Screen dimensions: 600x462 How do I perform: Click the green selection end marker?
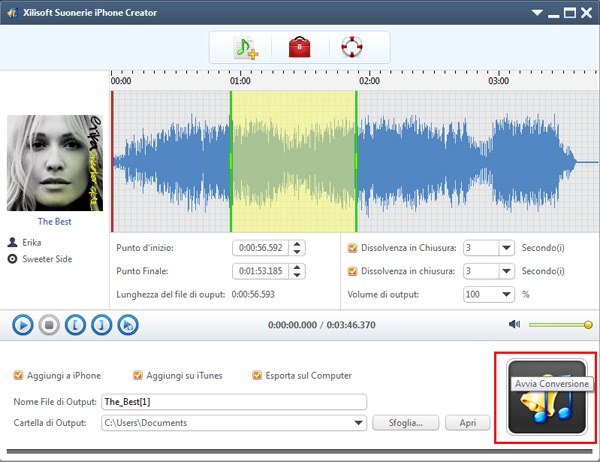pyautogui.click(x=356, y=161)
